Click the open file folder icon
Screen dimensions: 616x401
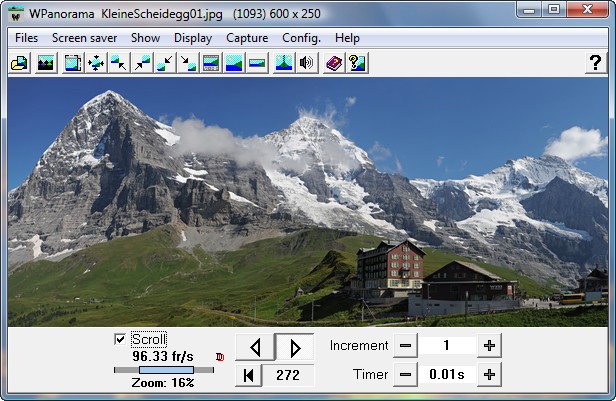point(19,63)
